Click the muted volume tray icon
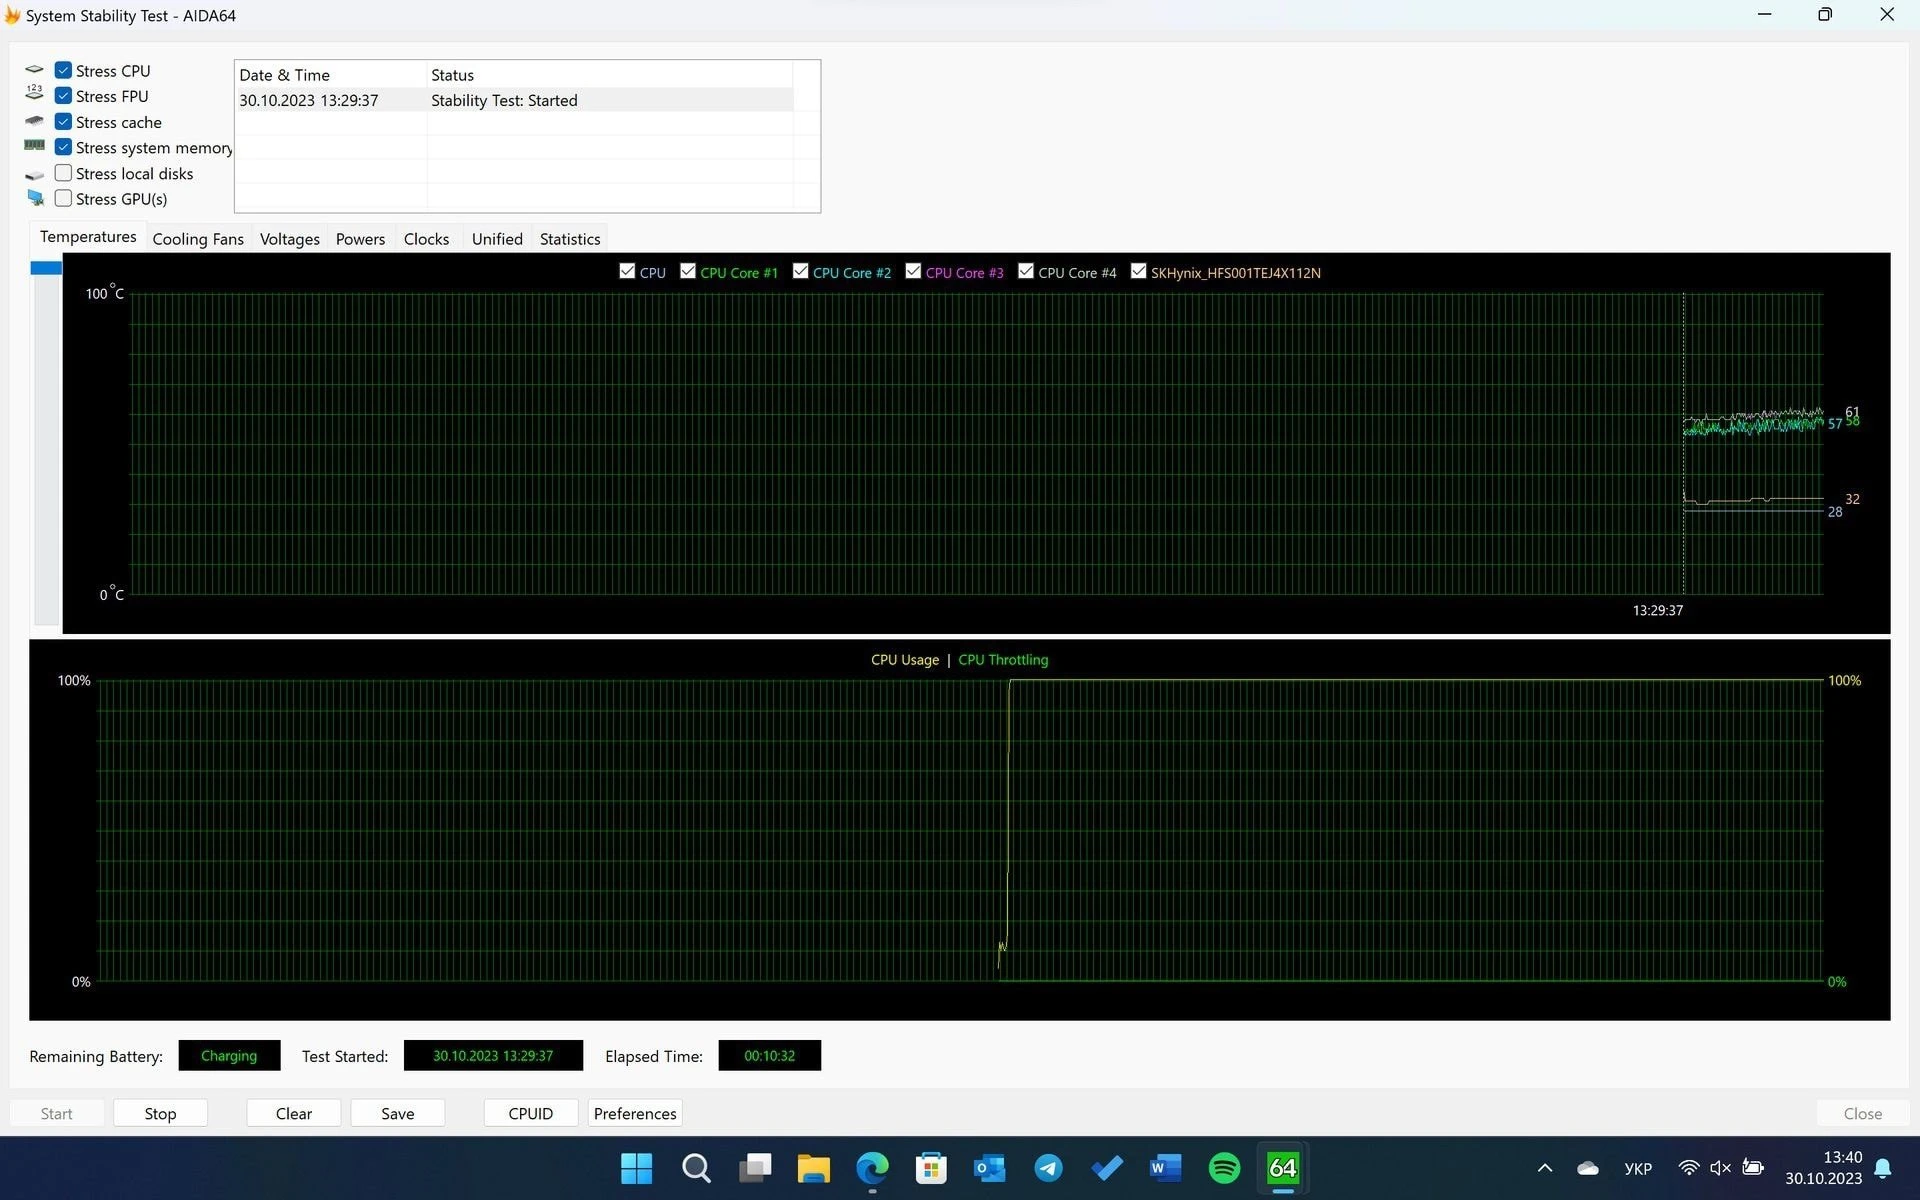1920x1200 pixels. tap(1720, 1168)
